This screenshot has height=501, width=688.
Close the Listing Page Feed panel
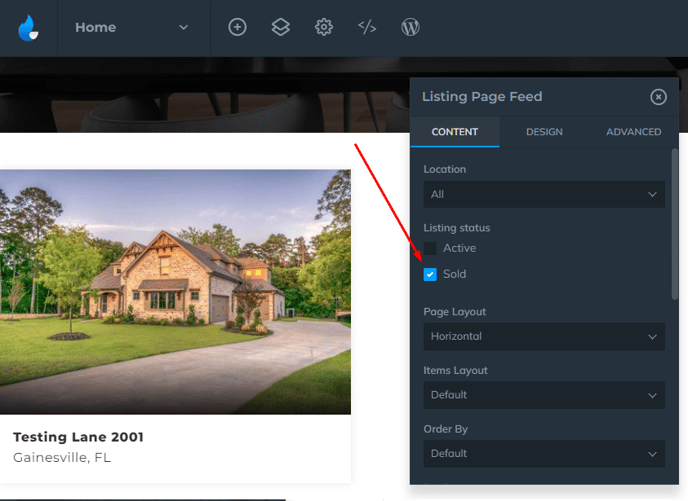pos(658,97)
